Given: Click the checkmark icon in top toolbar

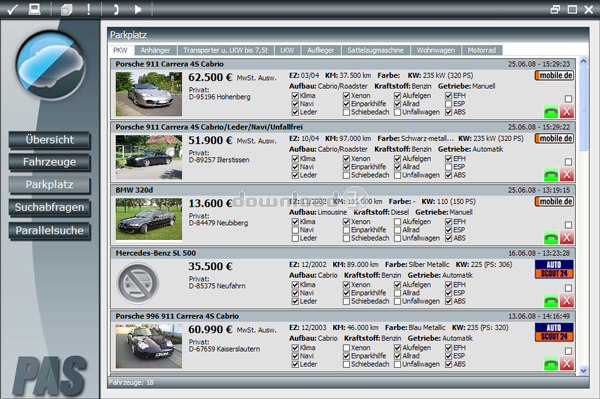Looking at the screenshot, I should [13, 9].
